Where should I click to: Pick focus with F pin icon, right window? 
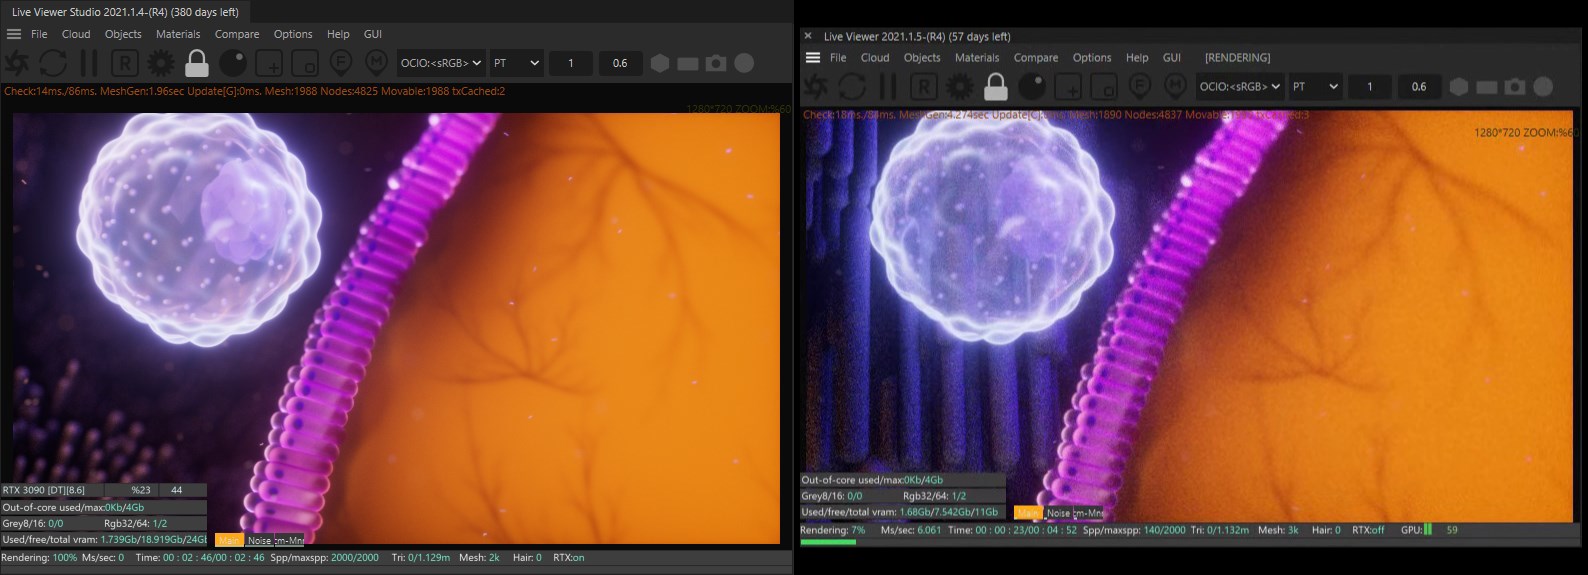(1139, 87)
